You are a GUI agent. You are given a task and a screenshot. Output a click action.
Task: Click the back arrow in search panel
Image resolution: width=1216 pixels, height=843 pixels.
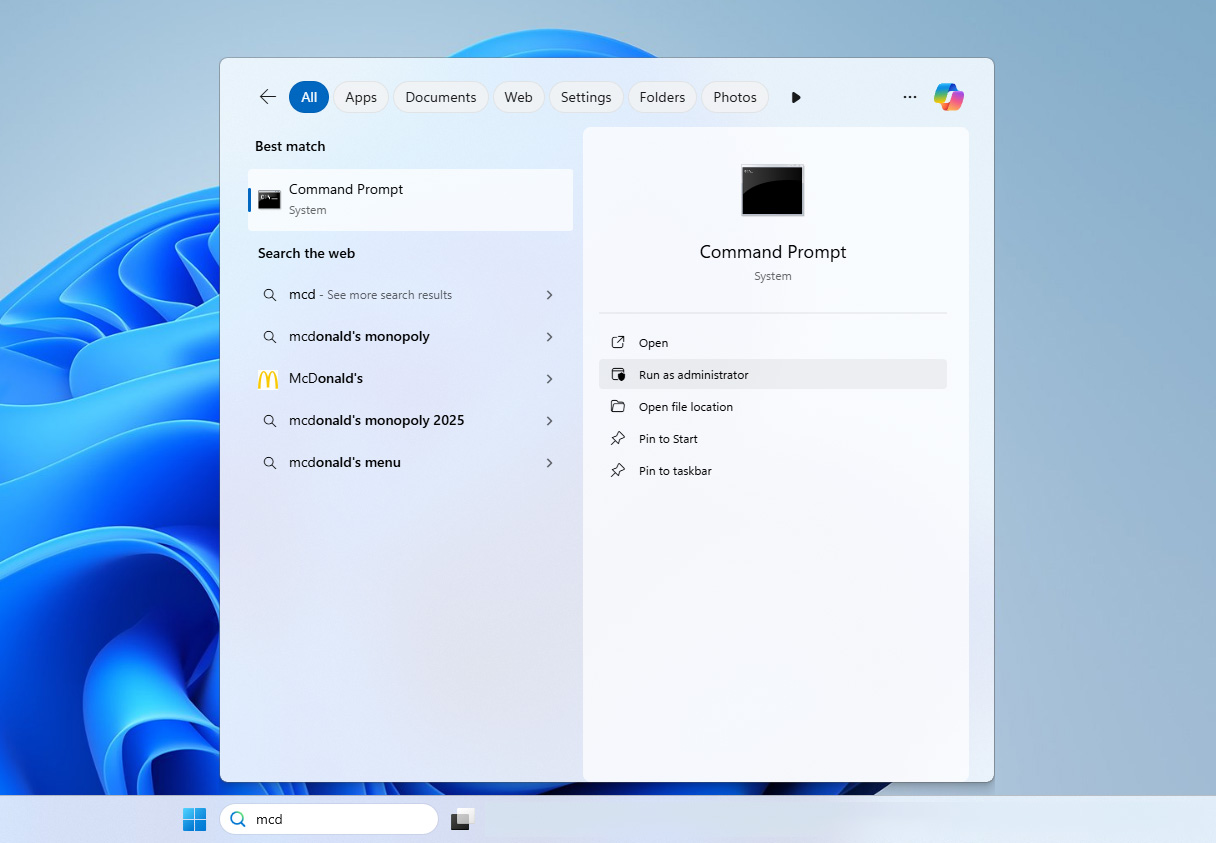267,97
